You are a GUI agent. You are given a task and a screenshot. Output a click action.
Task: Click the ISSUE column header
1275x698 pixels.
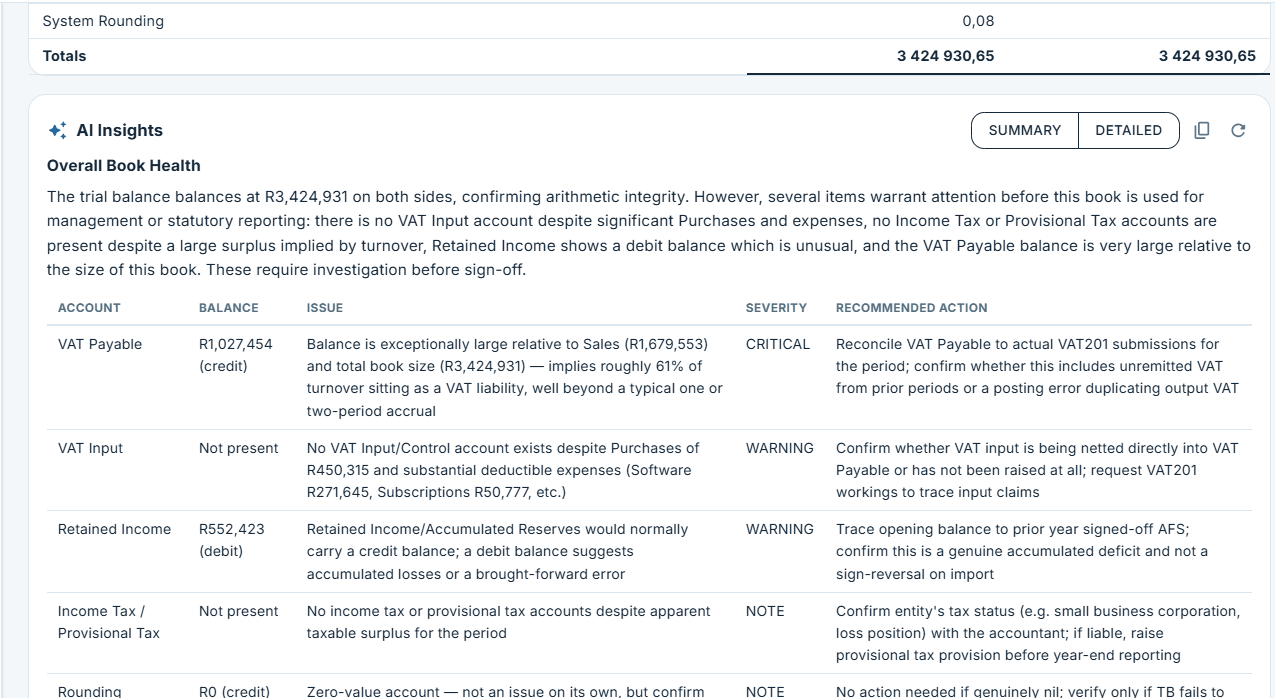tap(325, 308)
